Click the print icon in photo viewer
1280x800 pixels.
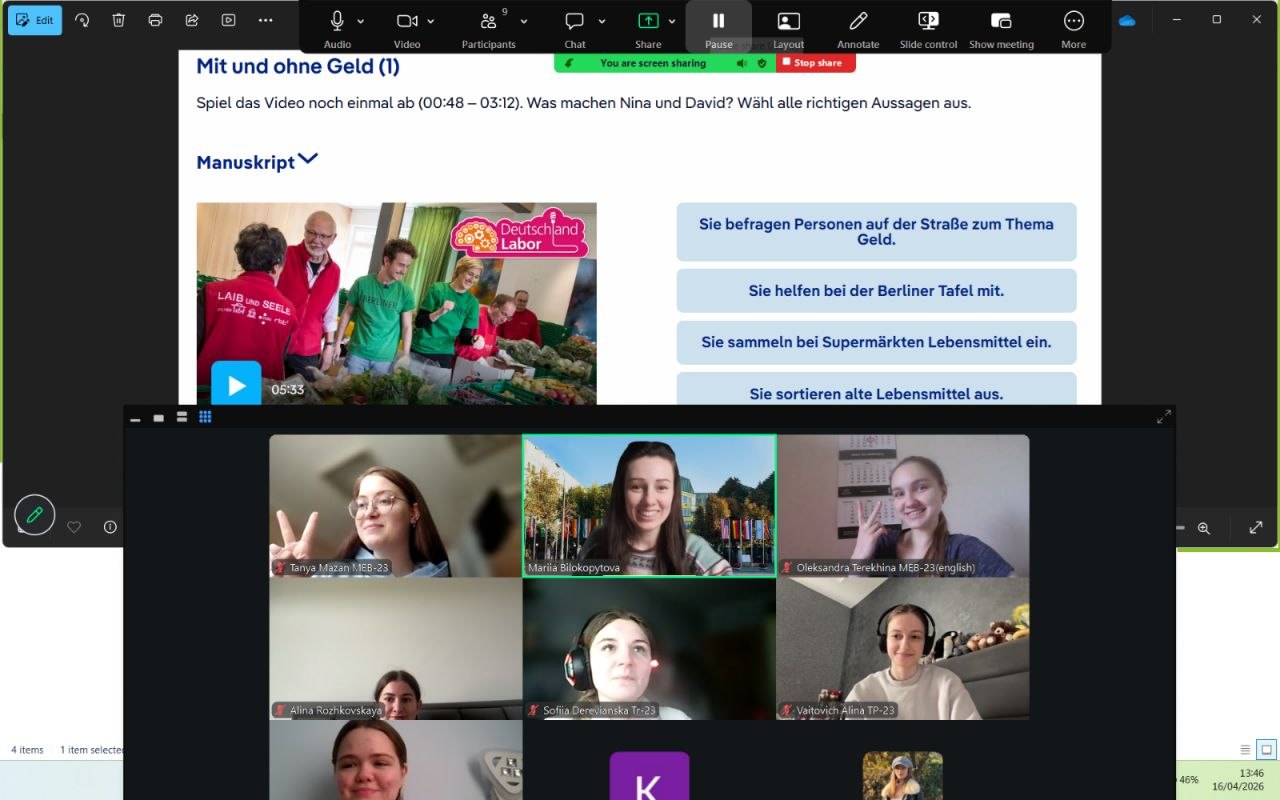coord(155,20)
